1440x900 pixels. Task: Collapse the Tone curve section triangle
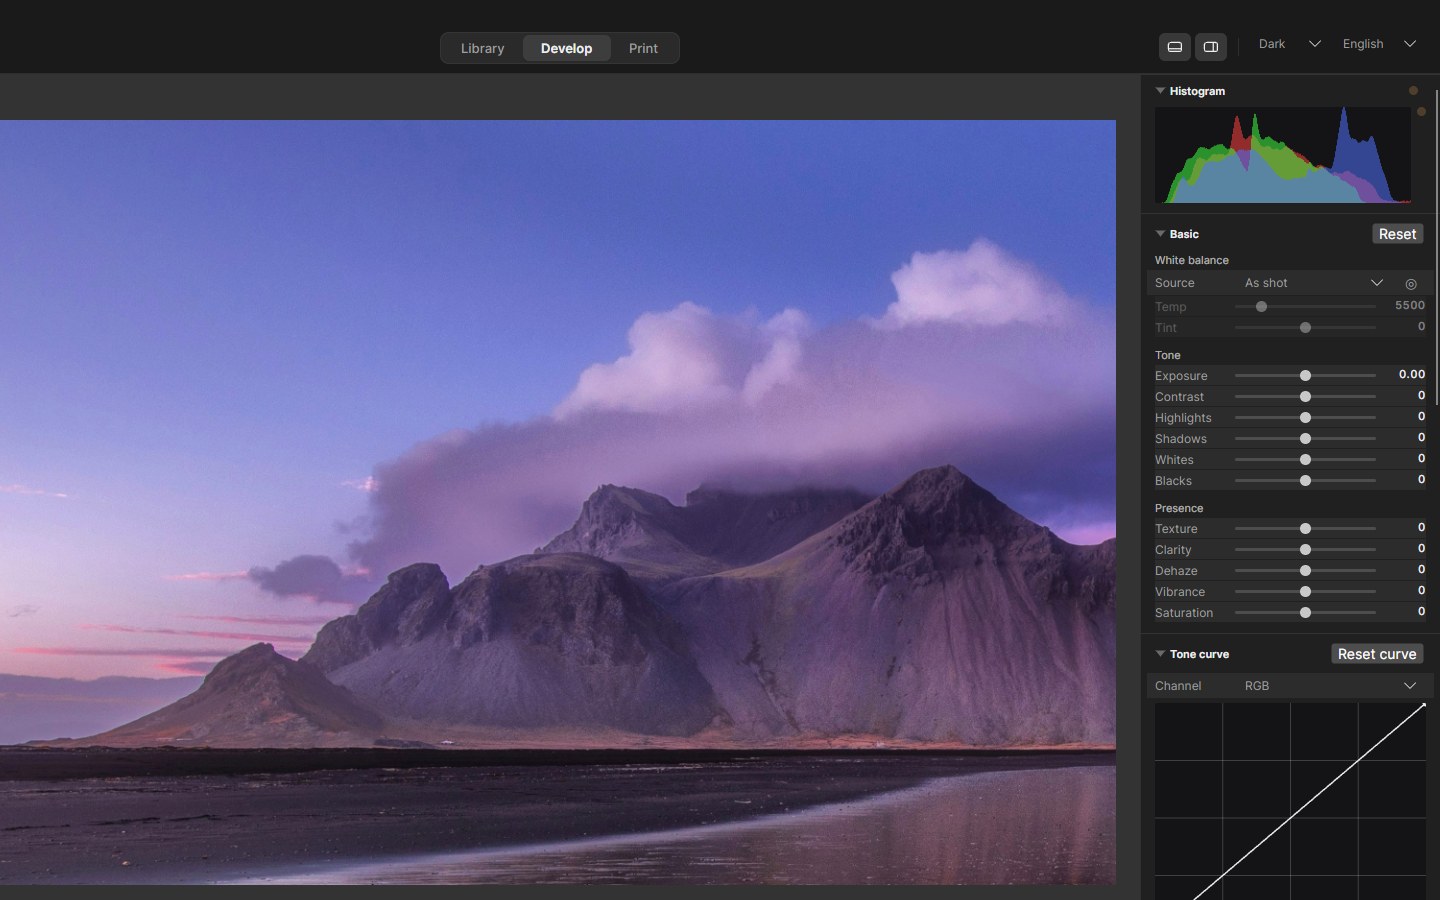pos(1160,654)
